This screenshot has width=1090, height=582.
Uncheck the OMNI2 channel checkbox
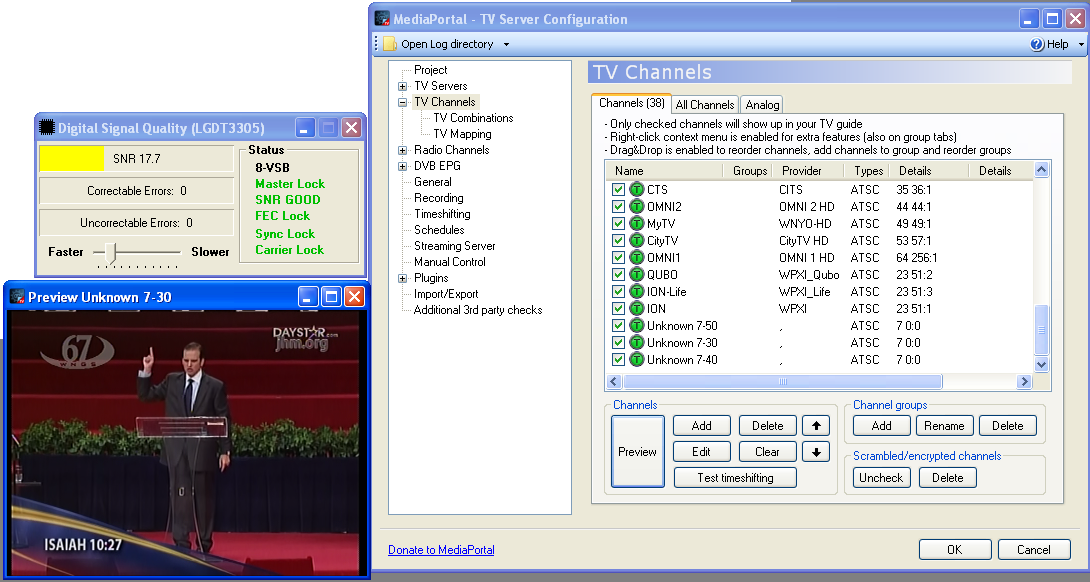click(x=618, y=207)
